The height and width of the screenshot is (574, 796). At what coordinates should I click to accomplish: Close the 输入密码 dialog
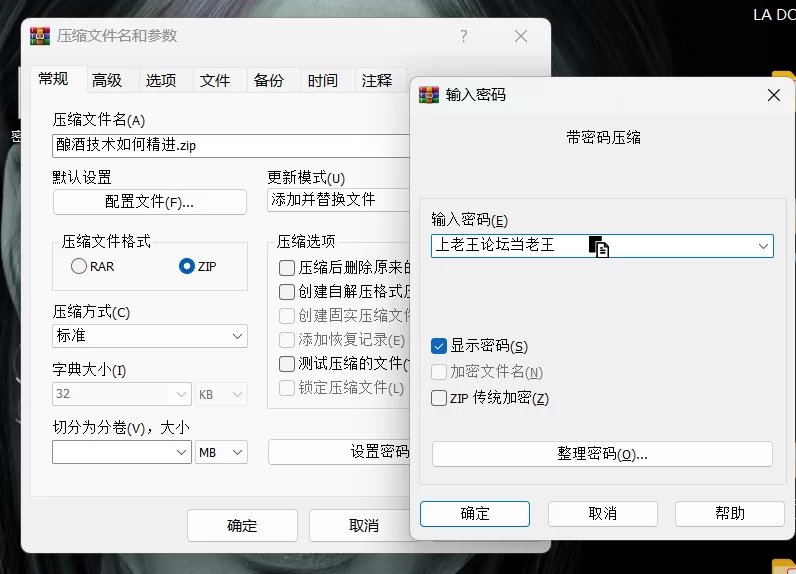pyautogui.click(x=774, y=95)
